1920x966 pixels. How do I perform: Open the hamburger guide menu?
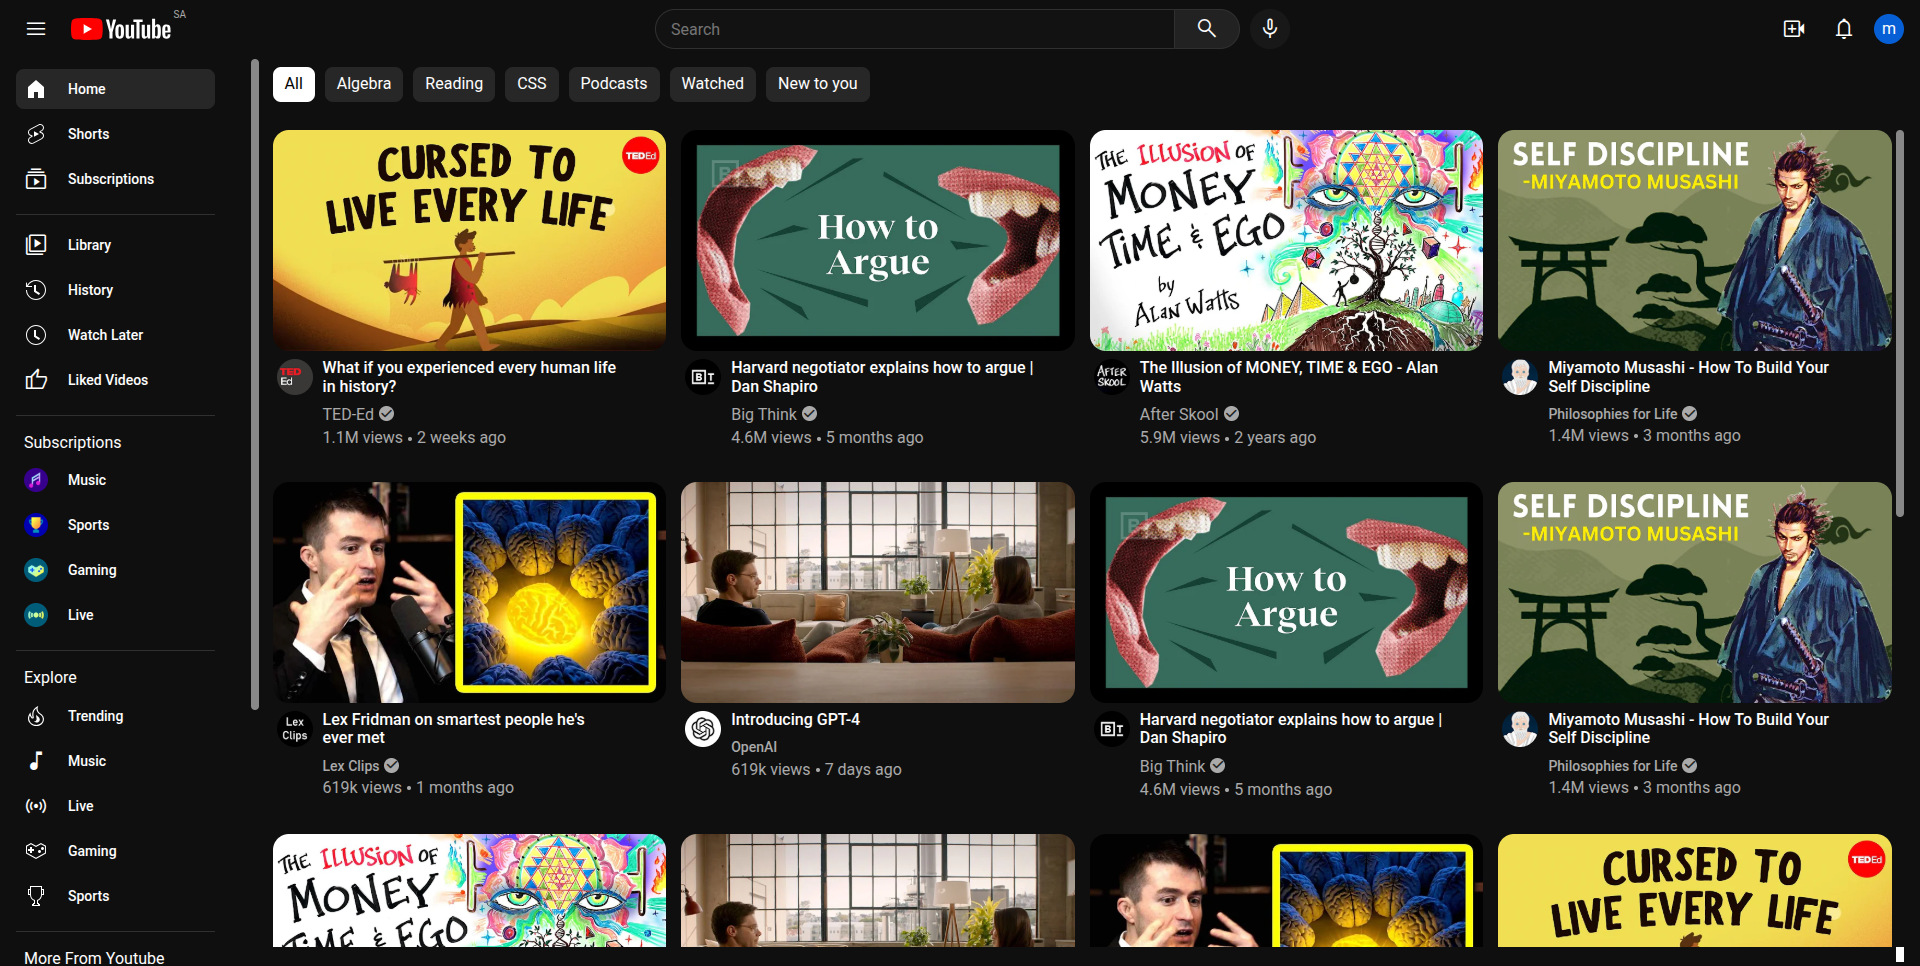(x=36, y=29)
